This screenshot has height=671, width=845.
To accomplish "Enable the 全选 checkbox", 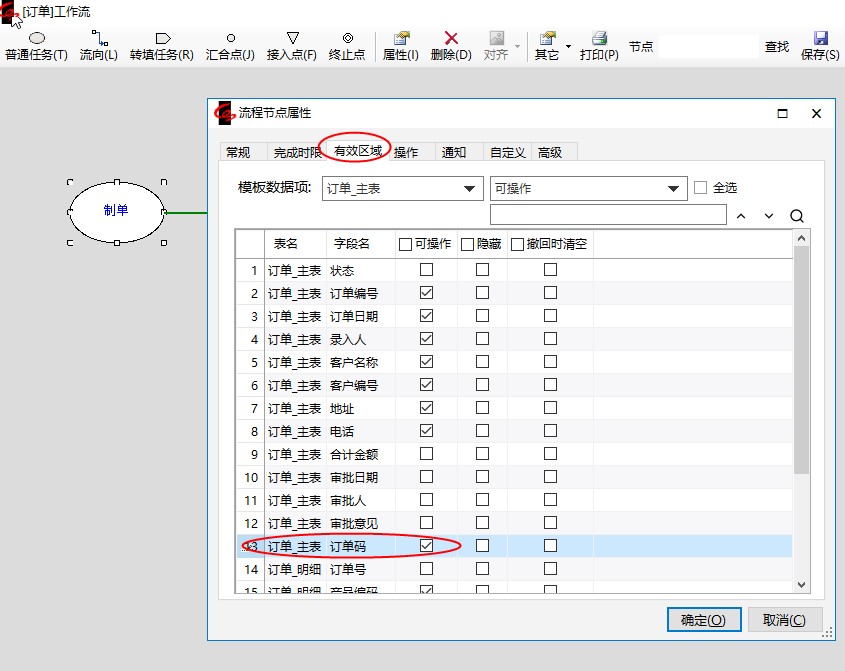I will point(701,188).
